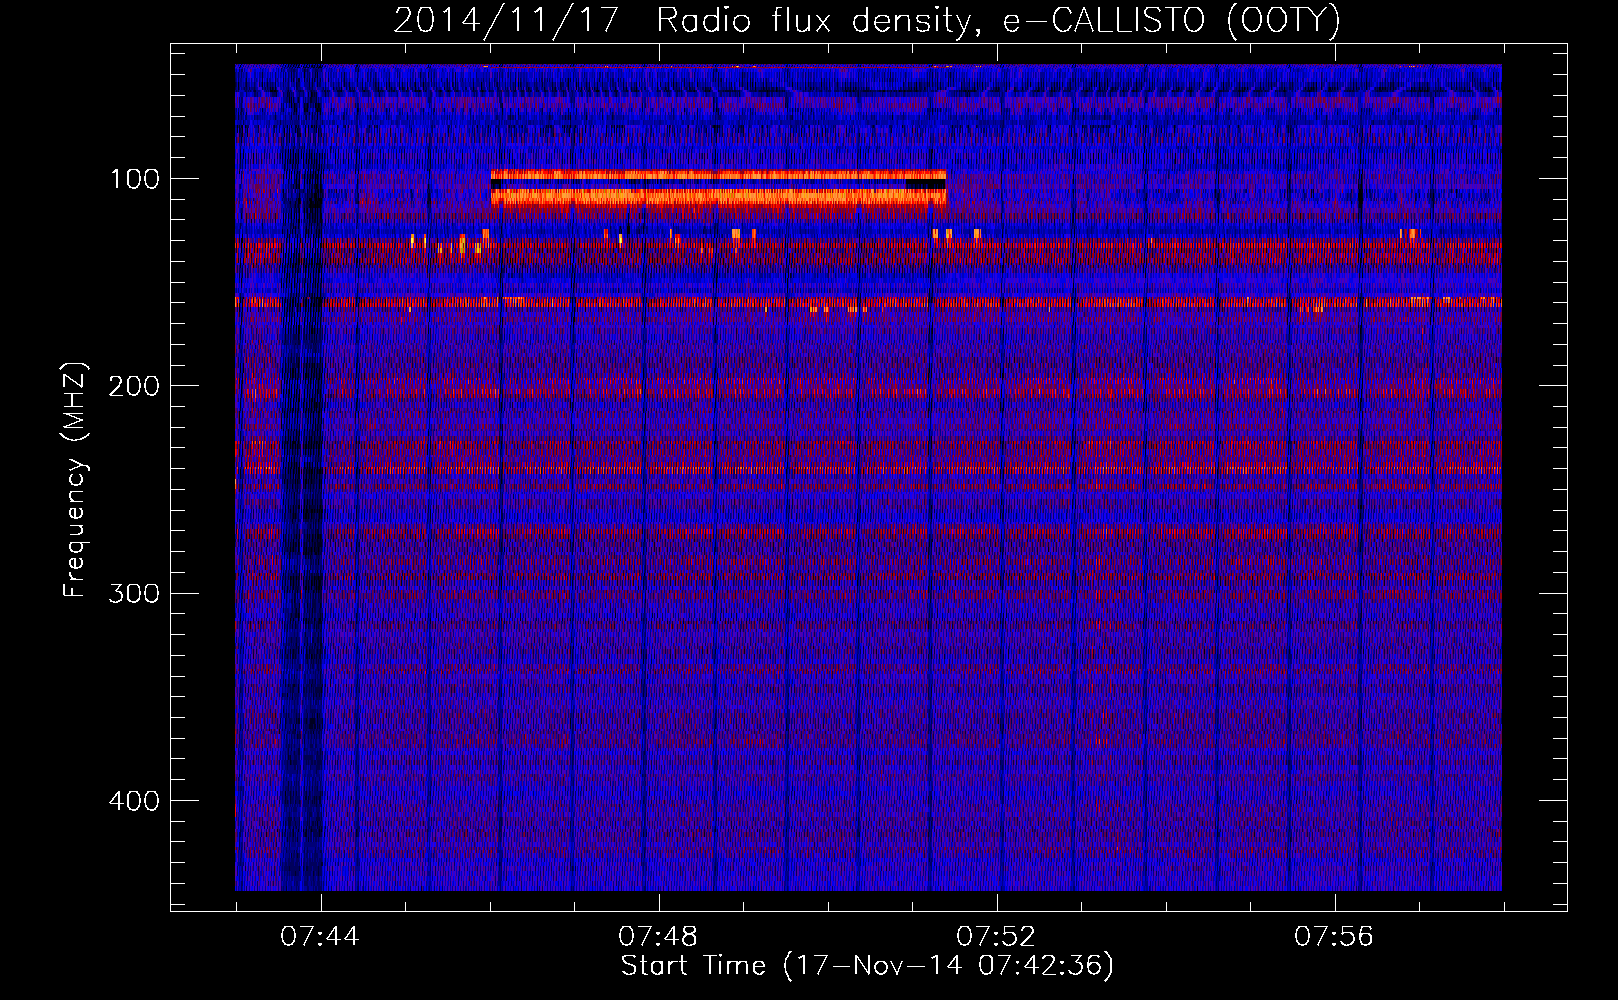The image size is (1618, 1000).
Task: Select the '300' frequency axis label
Action: (134, 593)
